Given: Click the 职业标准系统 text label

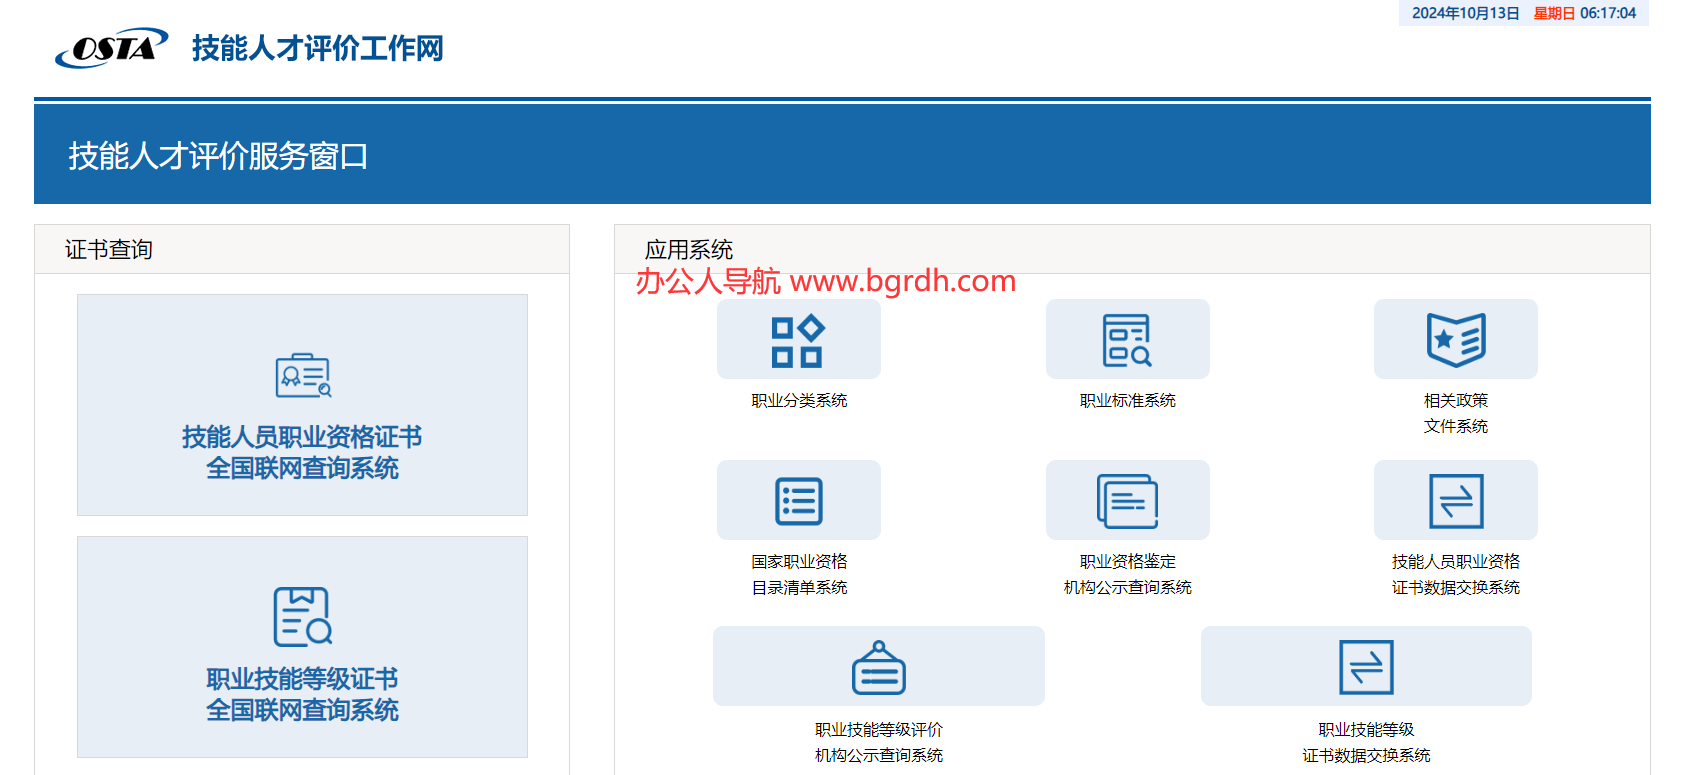Looking at the screenshot, I should tap(1127, 400).
